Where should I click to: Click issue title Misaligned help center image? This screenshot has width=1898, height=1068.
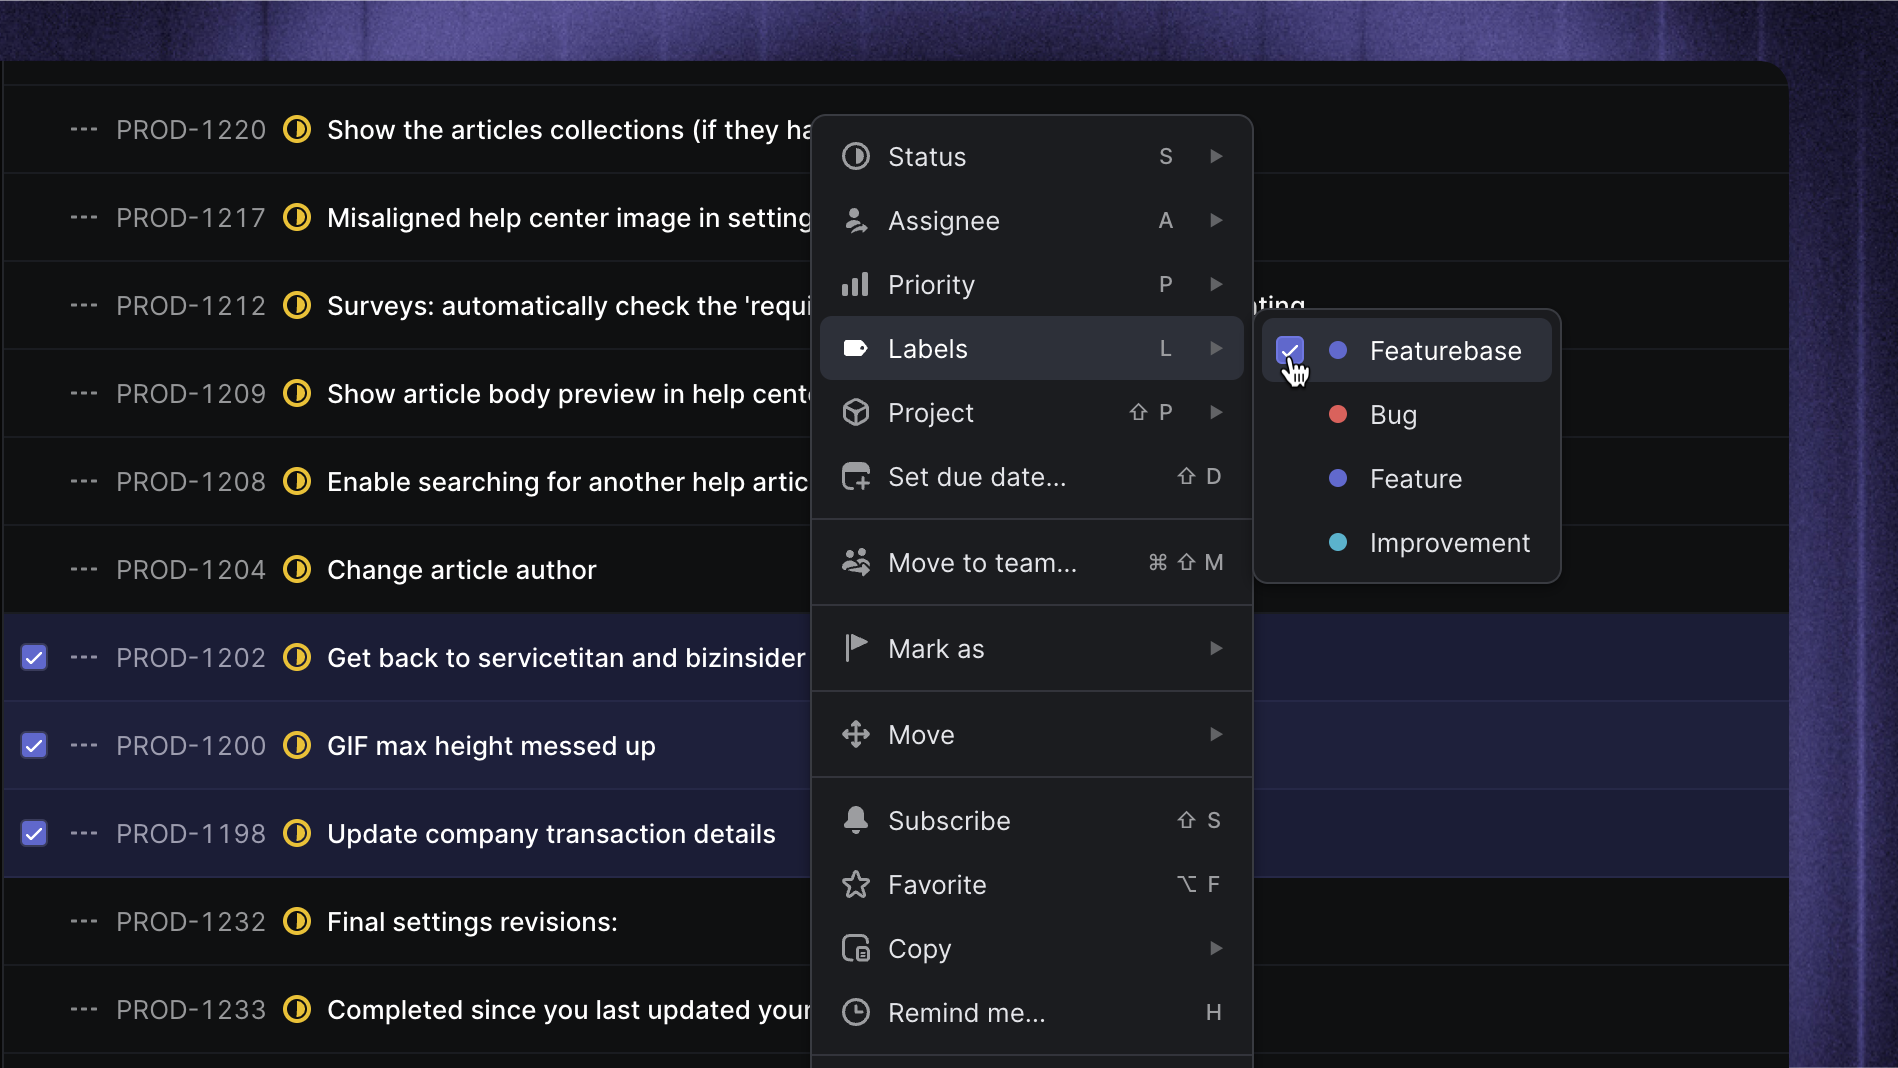pyautogui.click(x=569, y=218)
